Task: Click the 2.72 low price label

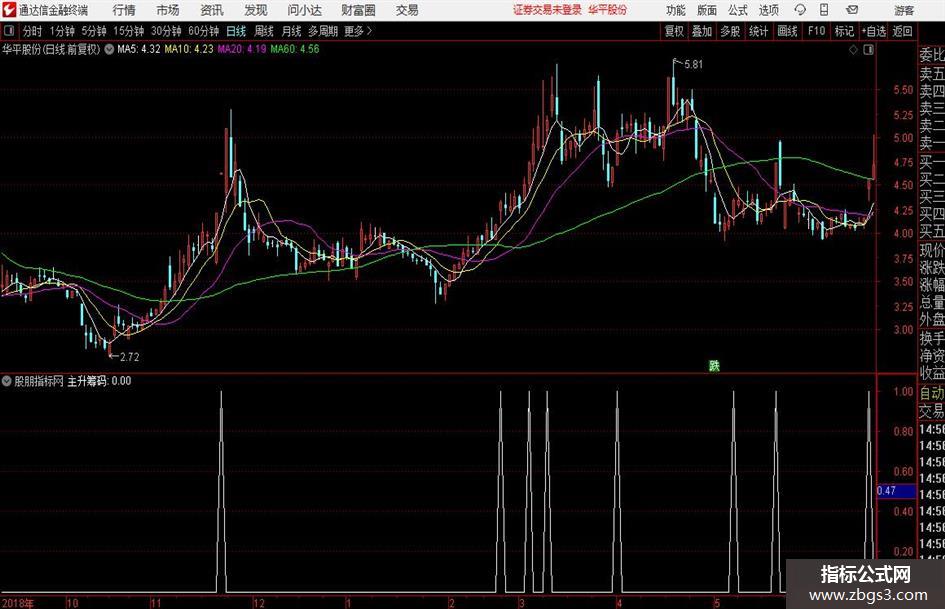Action: (130, 357)
